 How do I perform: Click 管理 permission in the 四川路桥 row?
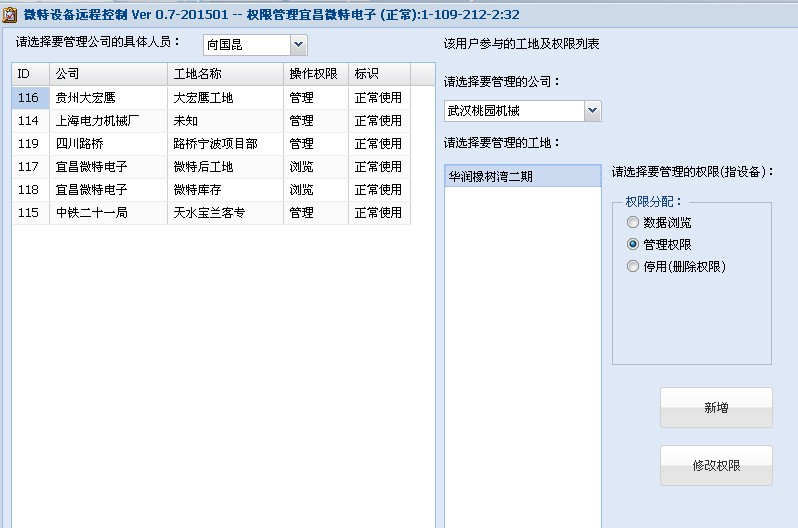pyautogui.click(x=316, y=144)
